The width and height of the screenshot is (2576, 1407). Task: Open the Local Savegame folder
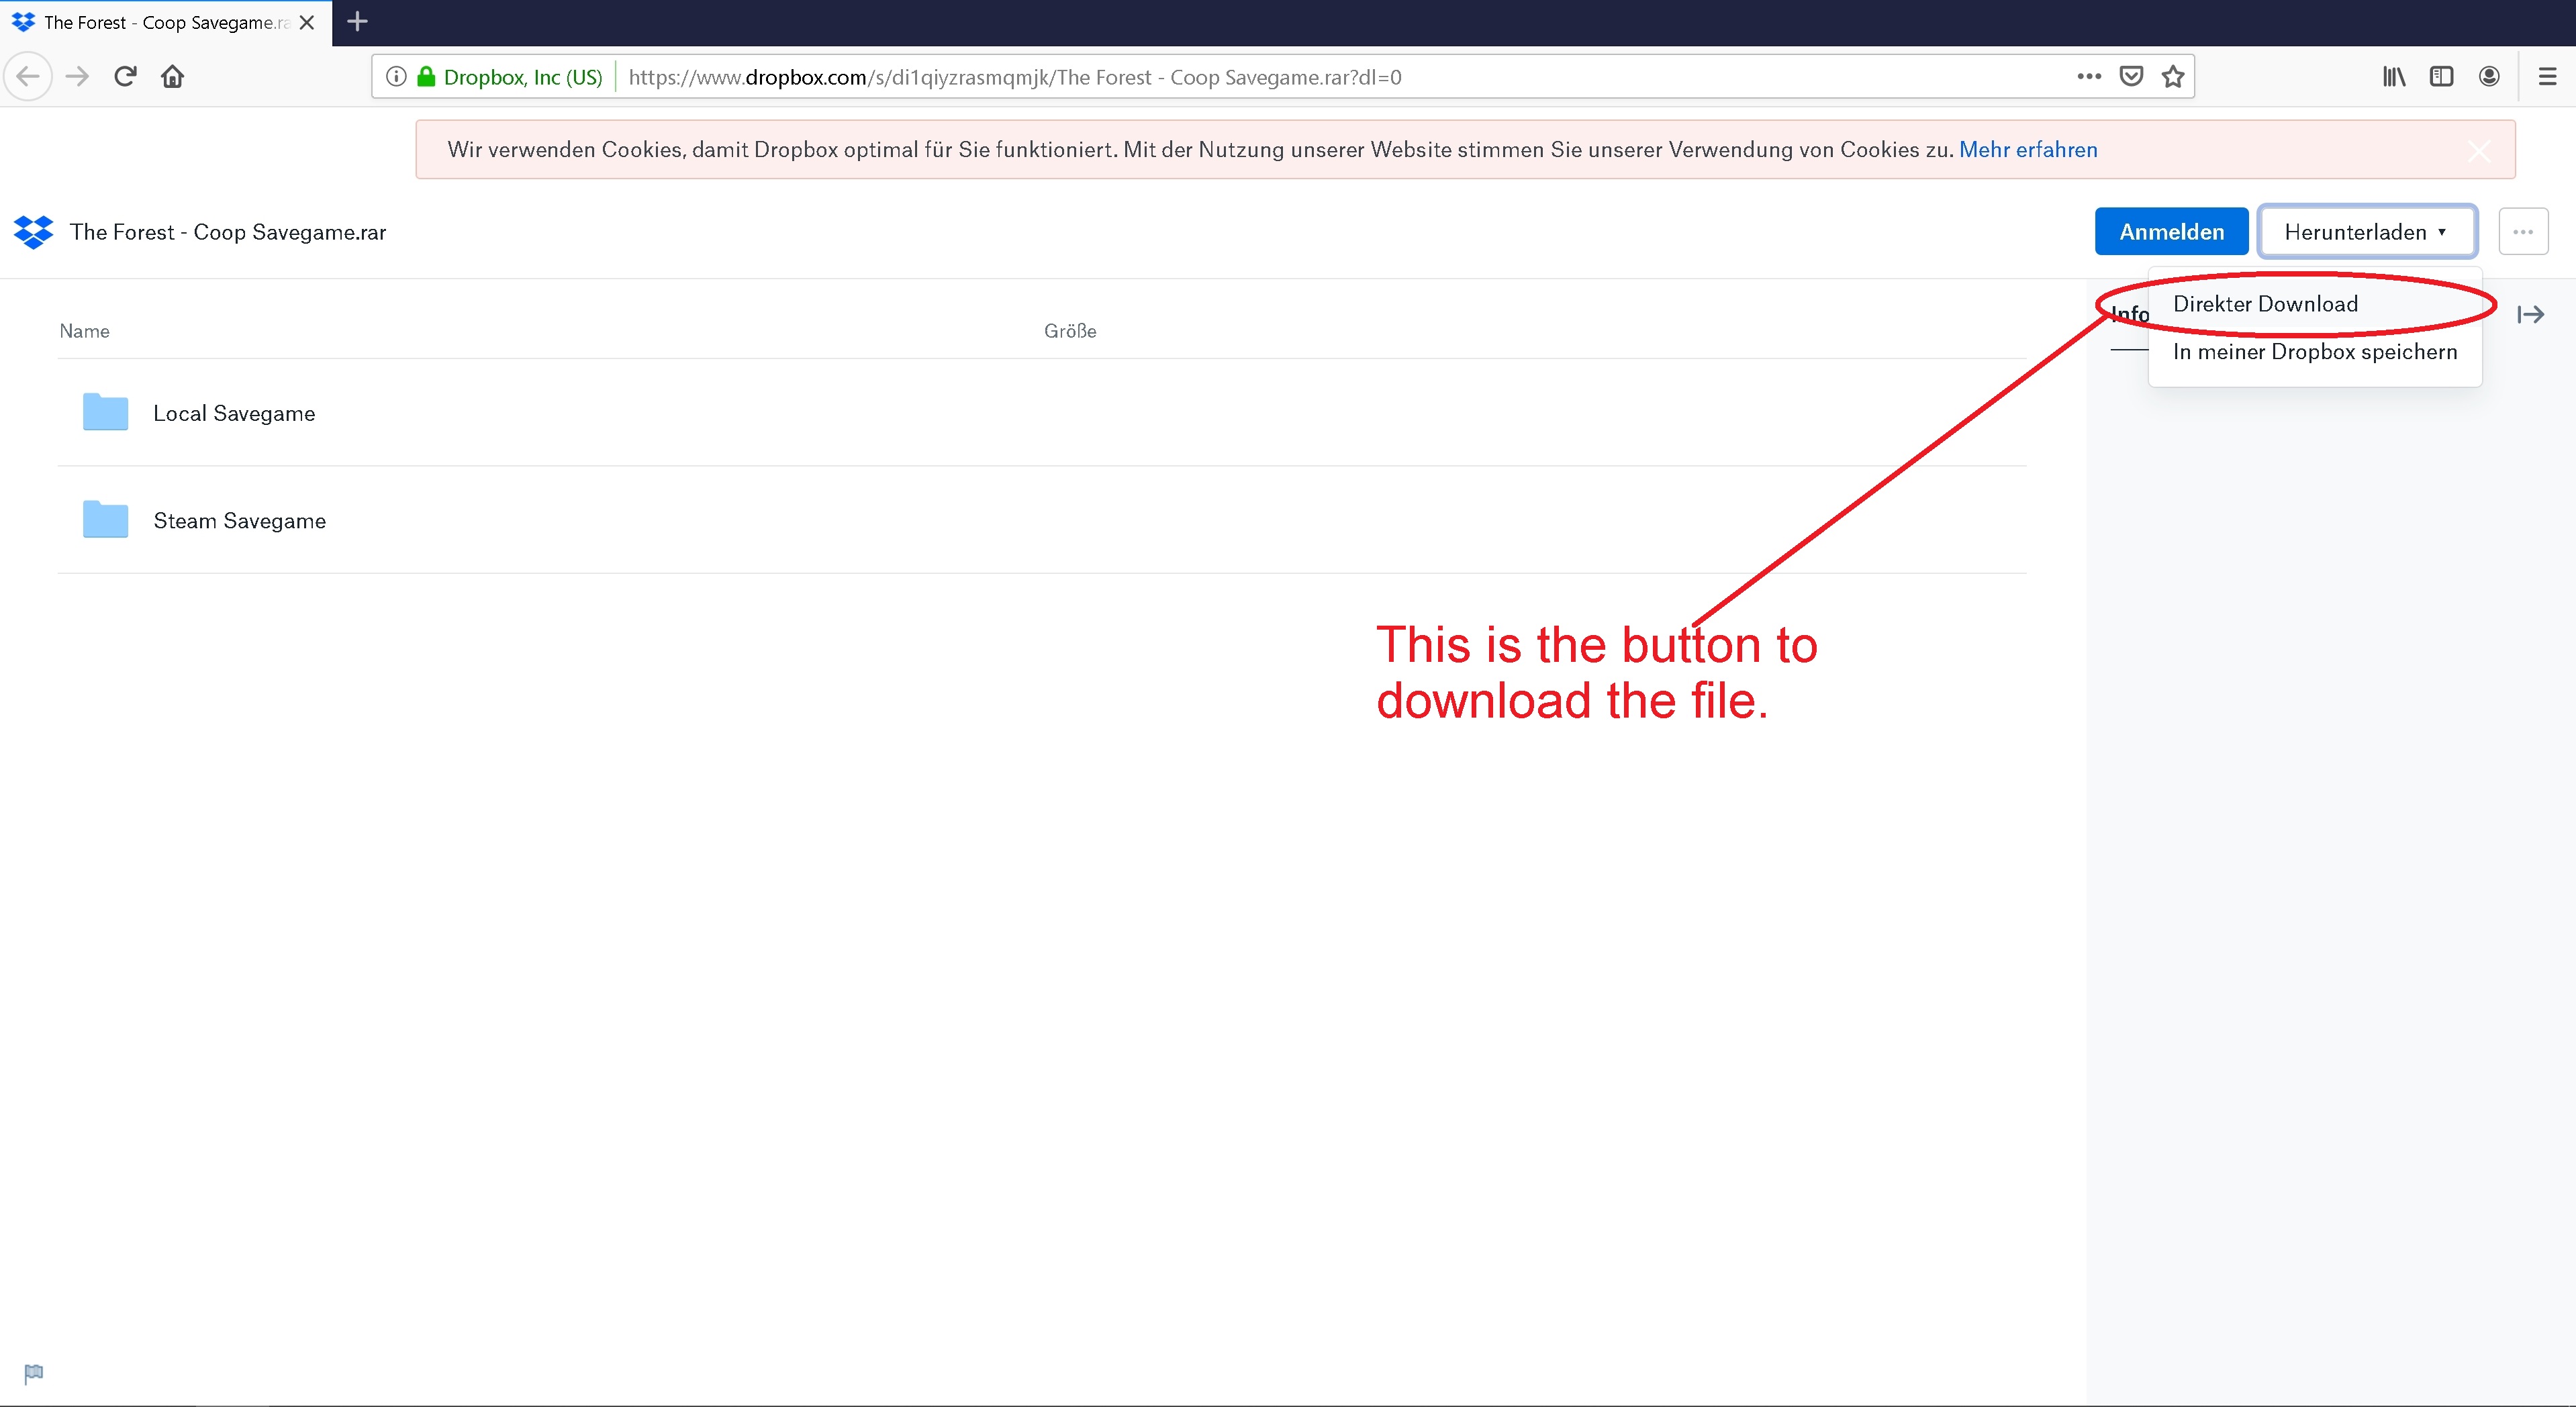pyautogui.click(x=234, y=414)
